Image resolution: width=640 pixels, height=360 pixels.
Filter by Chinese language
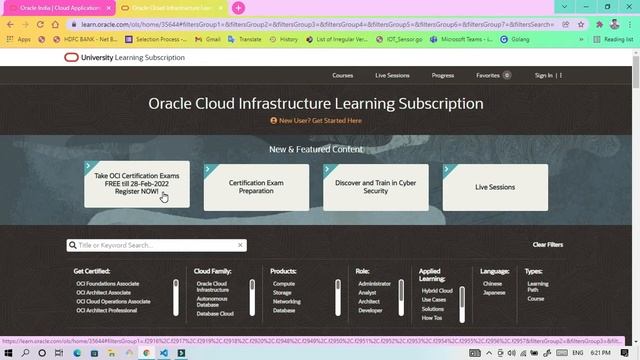click(492, 284)
